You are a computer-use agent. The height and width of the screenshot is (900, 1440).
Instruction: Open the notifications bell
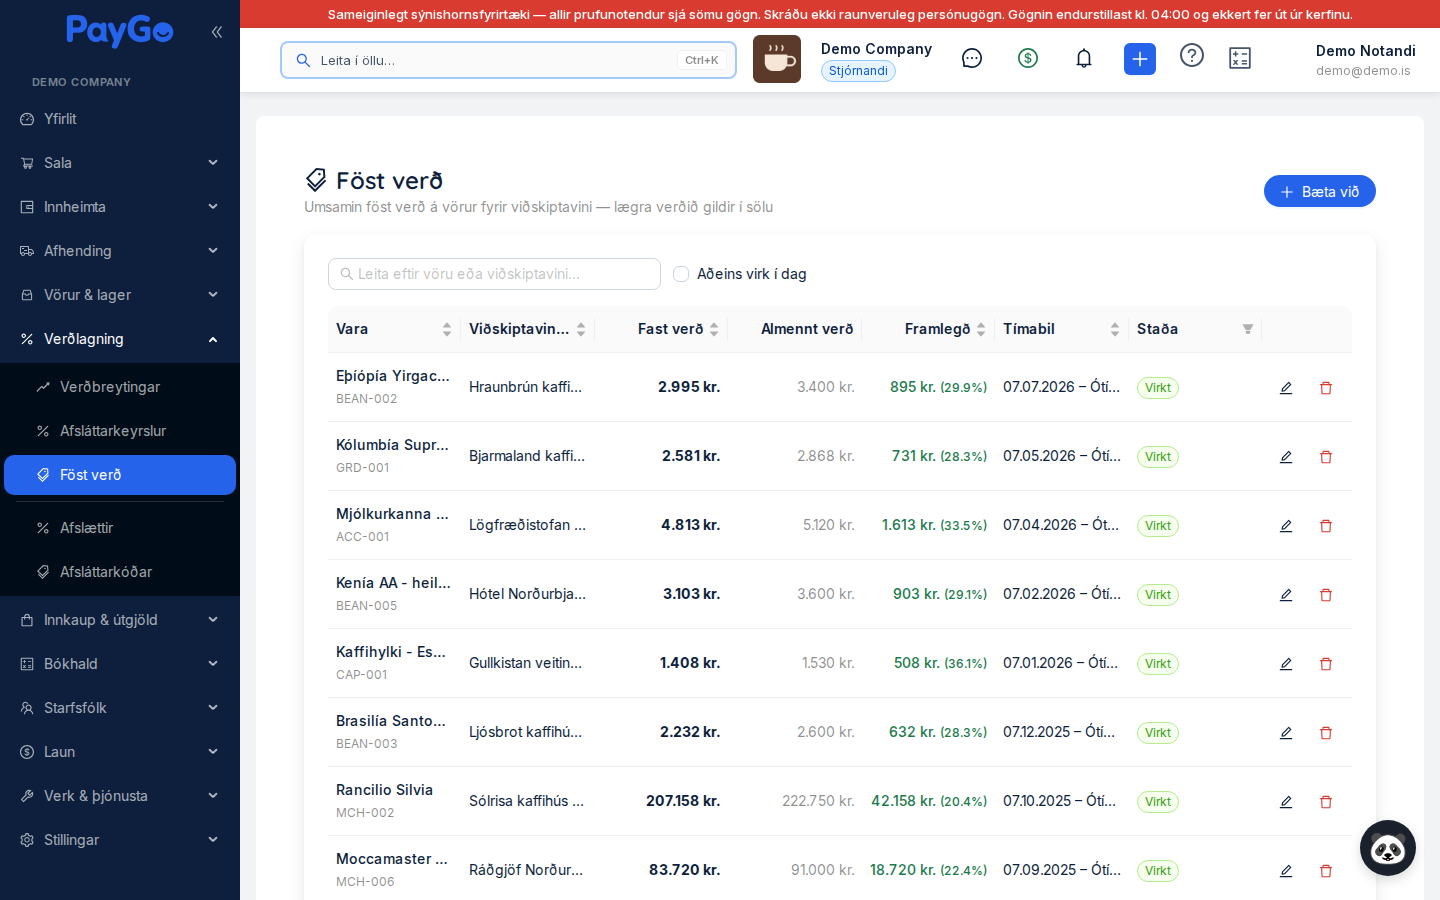(1084, 59)
